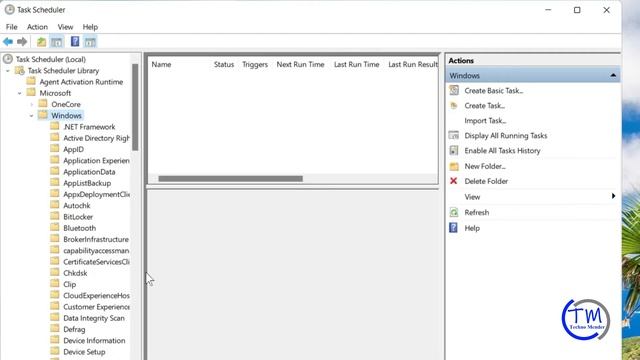
Task: Click the Back arrow toolbar icon
Action: click(8, 42)
